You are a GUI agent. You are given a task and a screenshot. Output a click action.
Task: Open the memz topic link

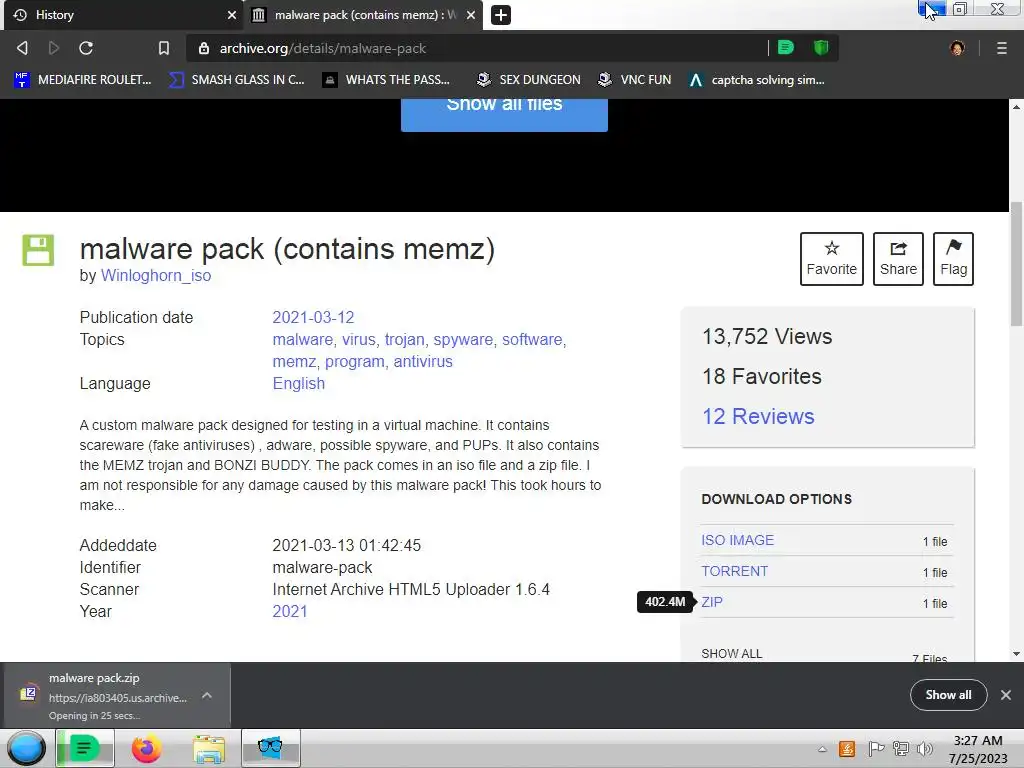pos(294,362)
